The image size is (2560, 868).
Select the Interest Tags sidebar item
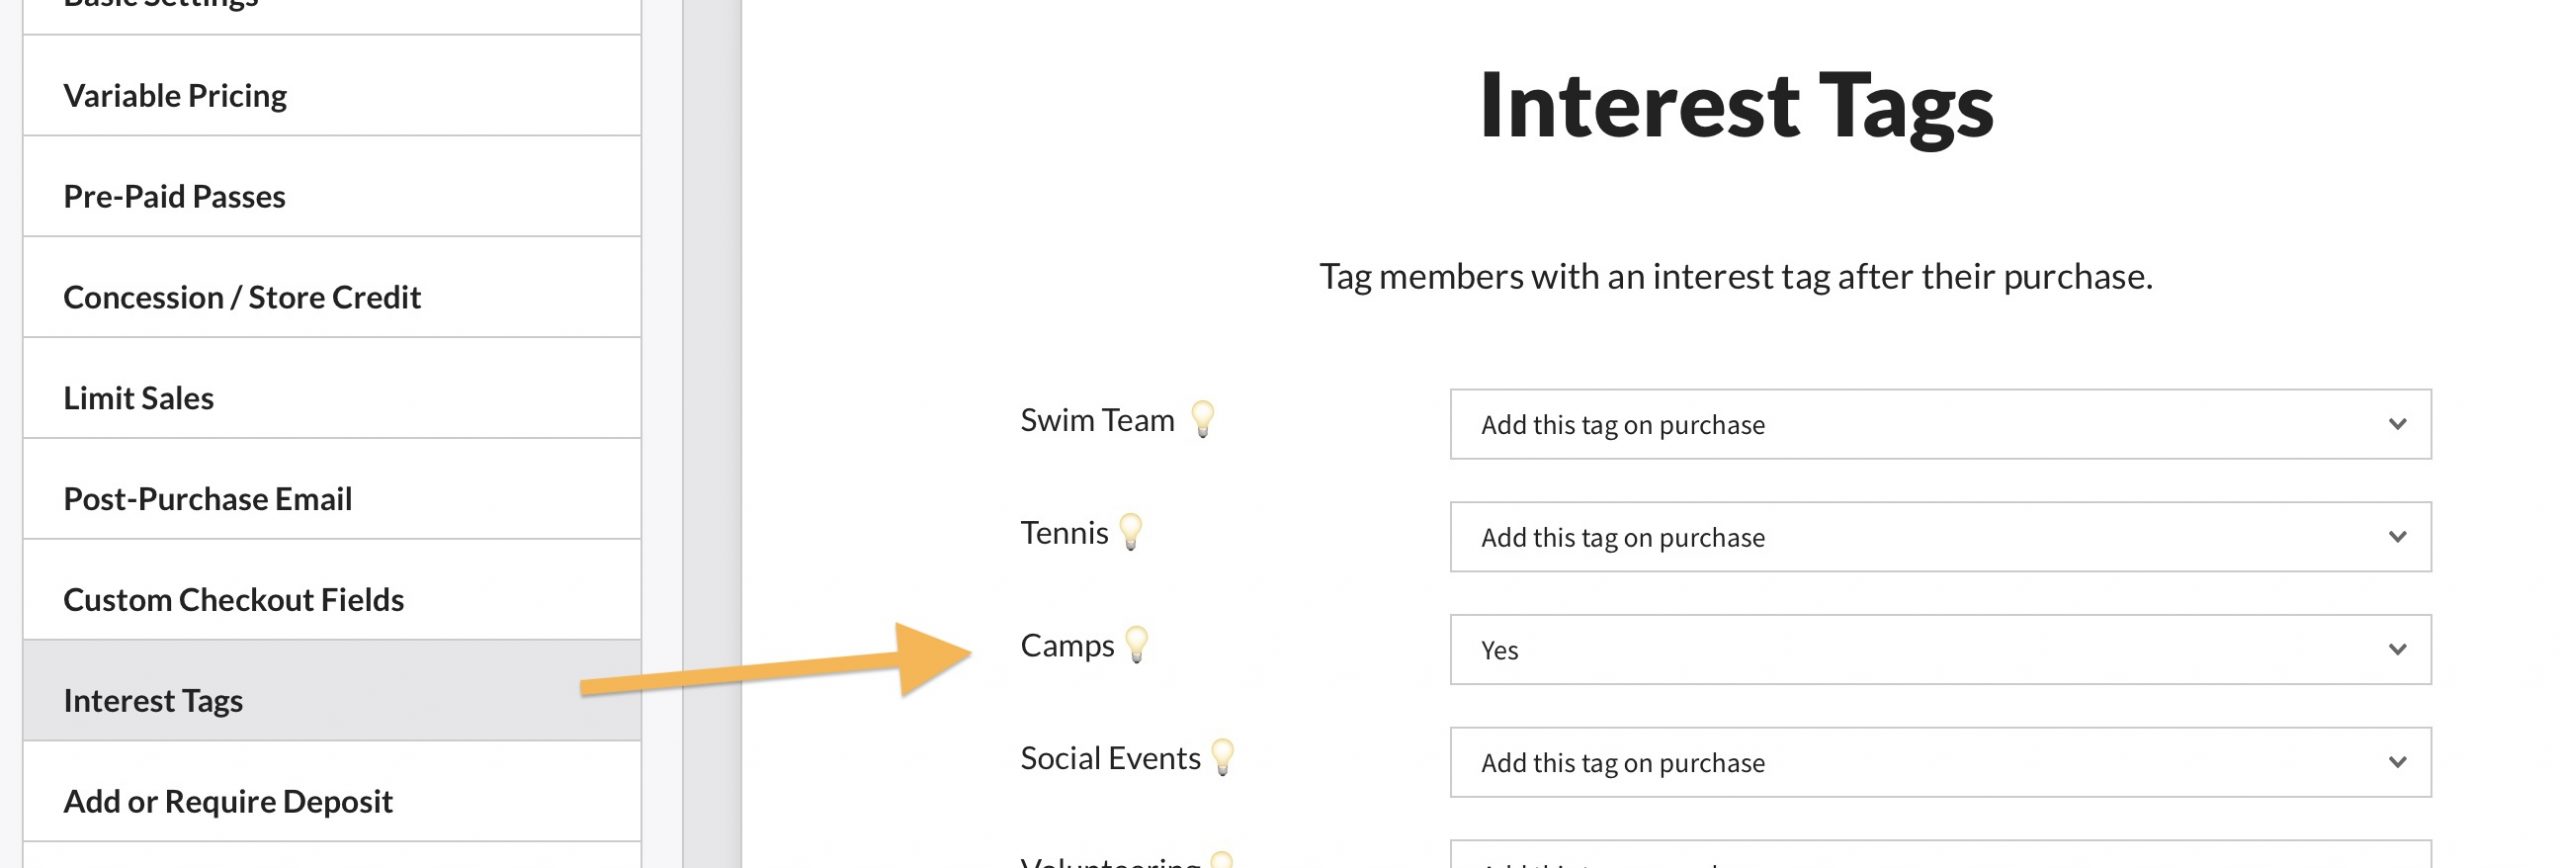click(153, 701)
